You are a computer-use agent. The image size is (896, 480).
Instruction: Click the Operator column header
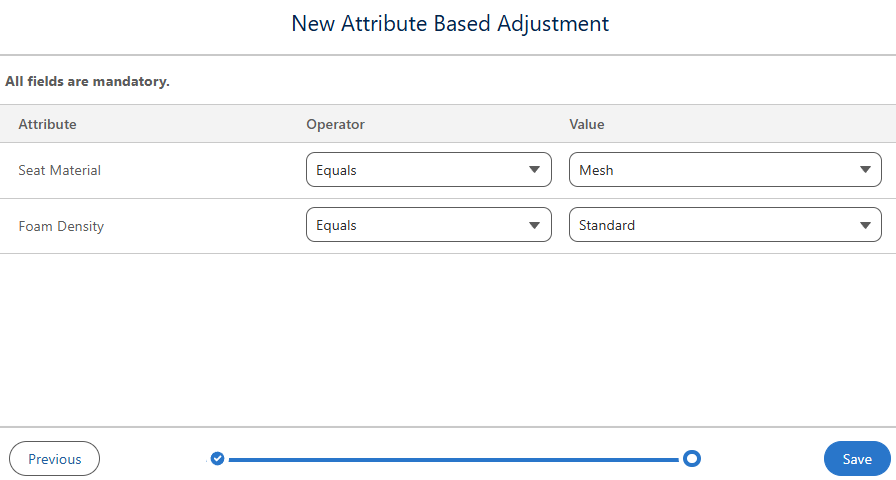tap(335, 124)
